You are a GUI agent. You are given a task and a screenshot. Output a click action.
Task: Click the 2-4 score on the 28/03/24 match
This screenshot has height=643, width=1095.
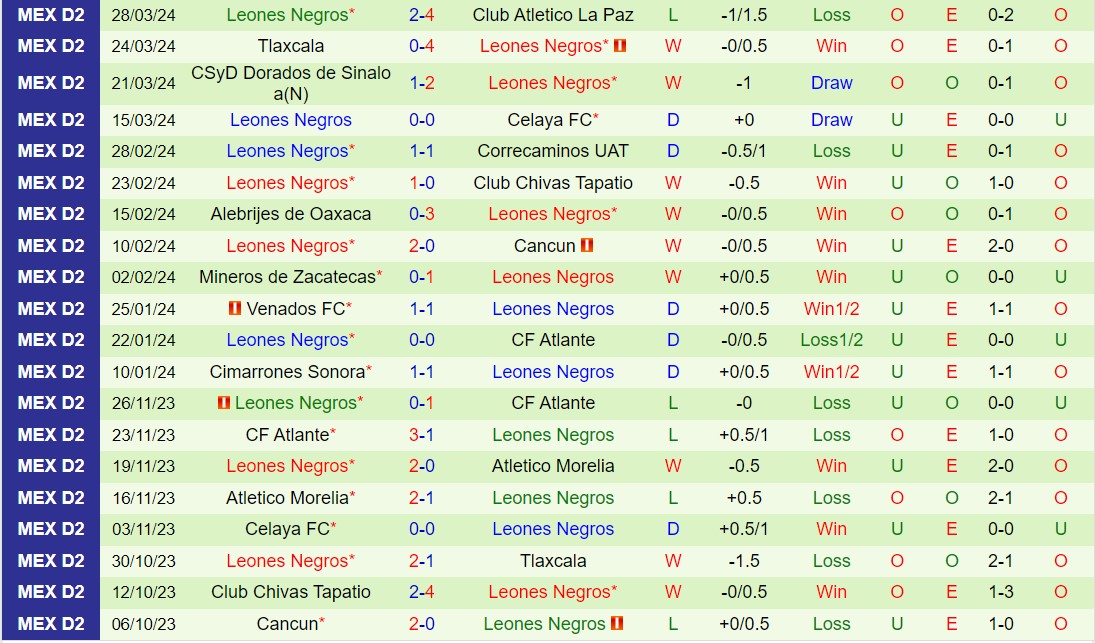point(421,15)
